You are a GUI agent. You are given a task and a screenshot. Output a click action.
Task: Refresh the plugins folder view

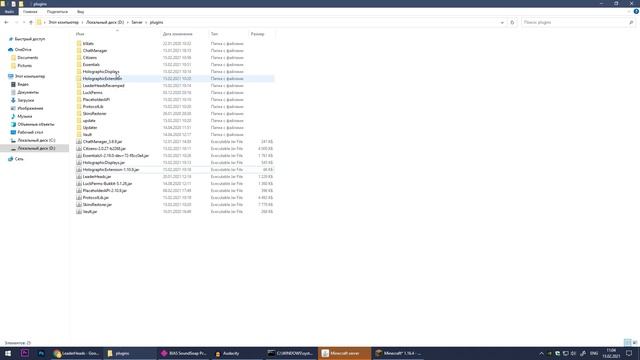[512, 22]
